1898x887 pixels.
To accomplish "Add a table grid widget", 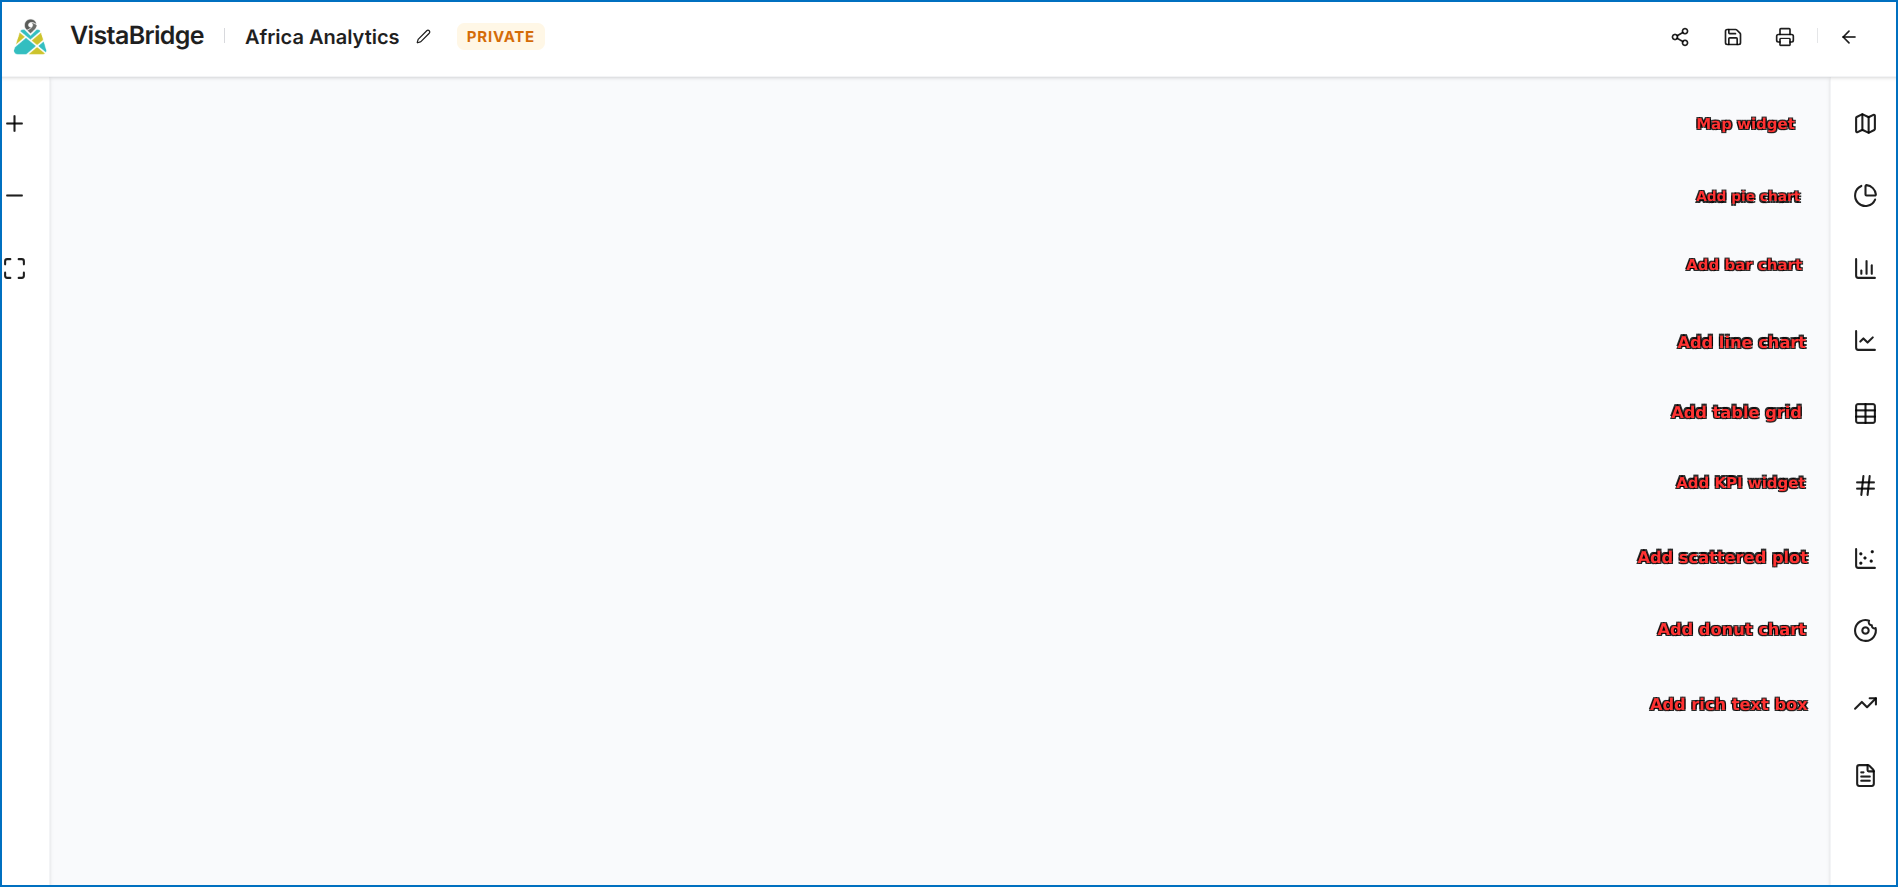I will 1865,413.
